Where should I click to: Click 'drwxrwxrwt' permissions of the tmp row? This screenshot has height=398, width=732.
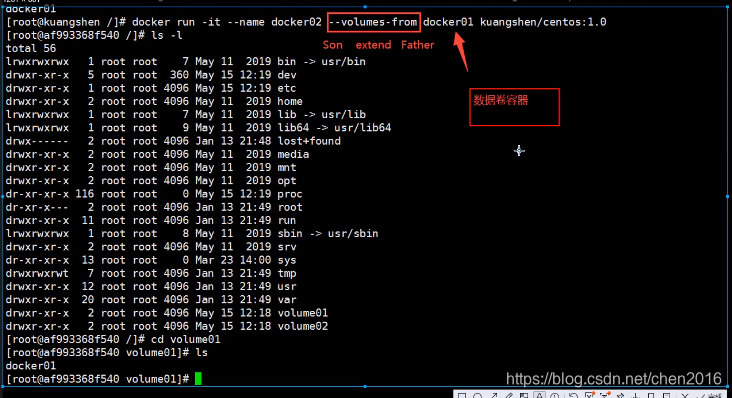[37, 273]
